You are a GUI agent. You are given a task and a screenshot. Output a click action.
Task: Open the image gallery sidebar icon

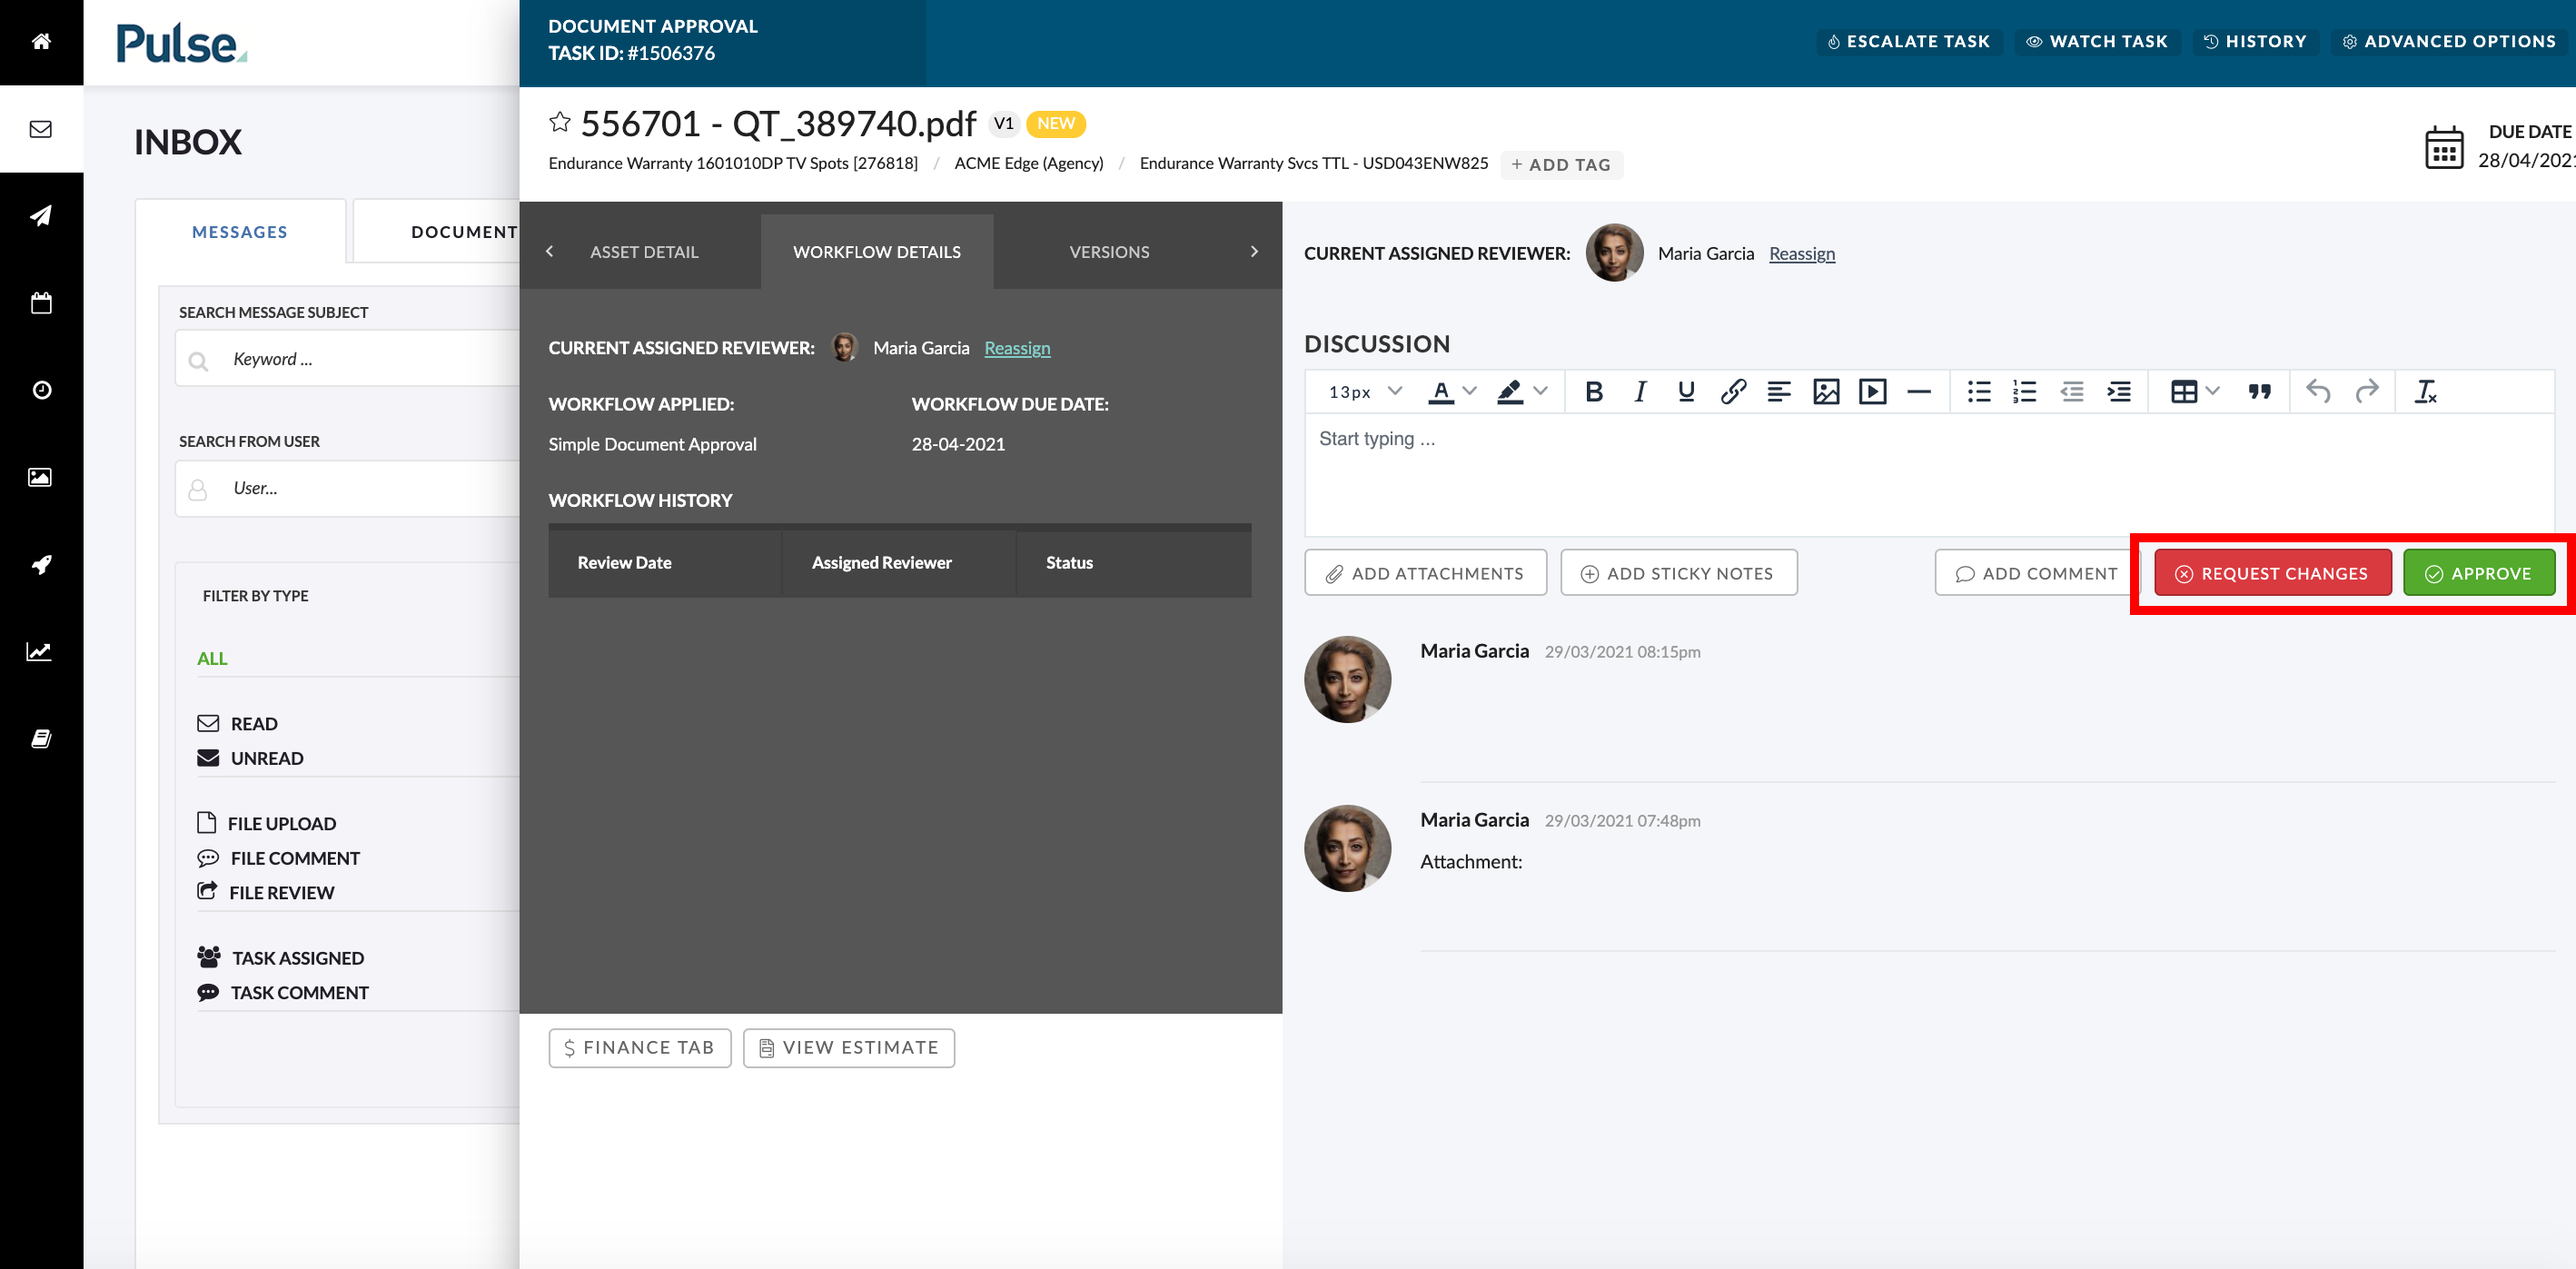(x=40, y=477)
